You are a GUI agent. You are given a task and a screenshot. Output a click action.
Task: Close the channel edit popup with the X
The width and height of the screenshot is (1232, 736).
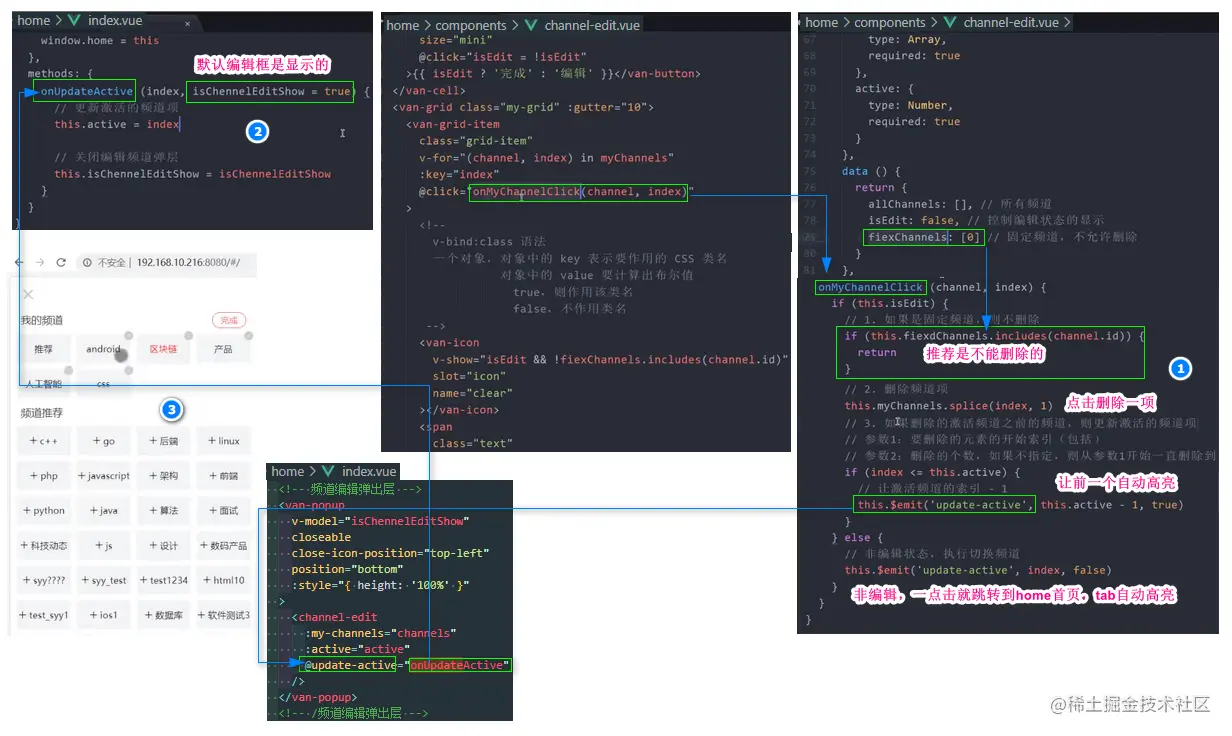(x=28, y=294)
